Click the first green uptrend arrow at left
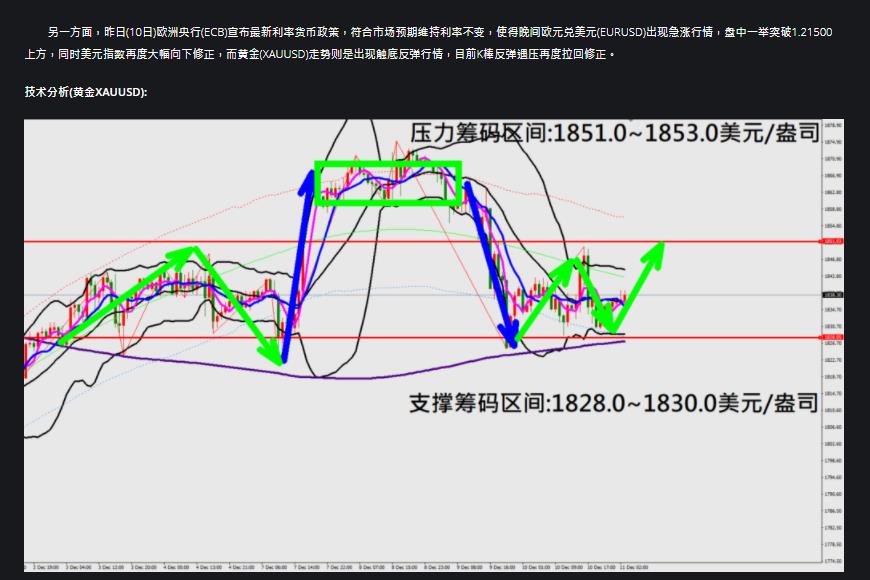The height and width of the screenshot is (580, 870). (127, 295)
